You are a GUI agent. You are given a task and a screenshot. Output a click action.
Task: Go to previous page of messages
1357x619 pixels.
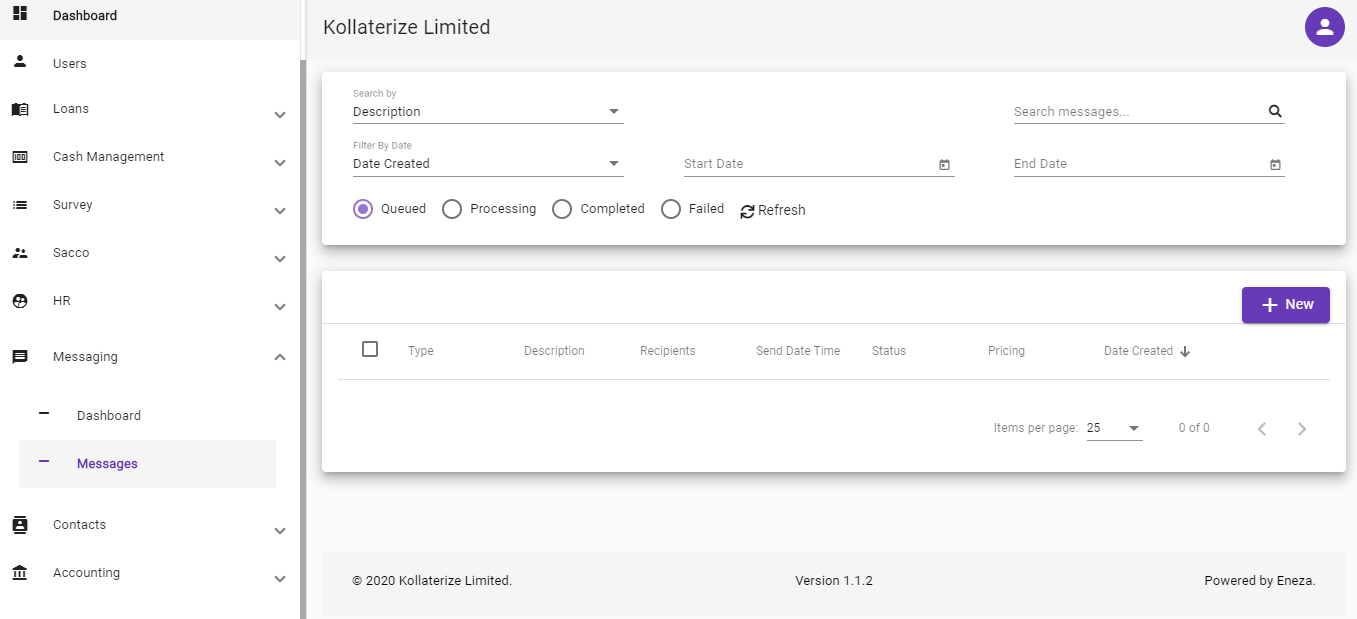click(x=1262, y=429)
